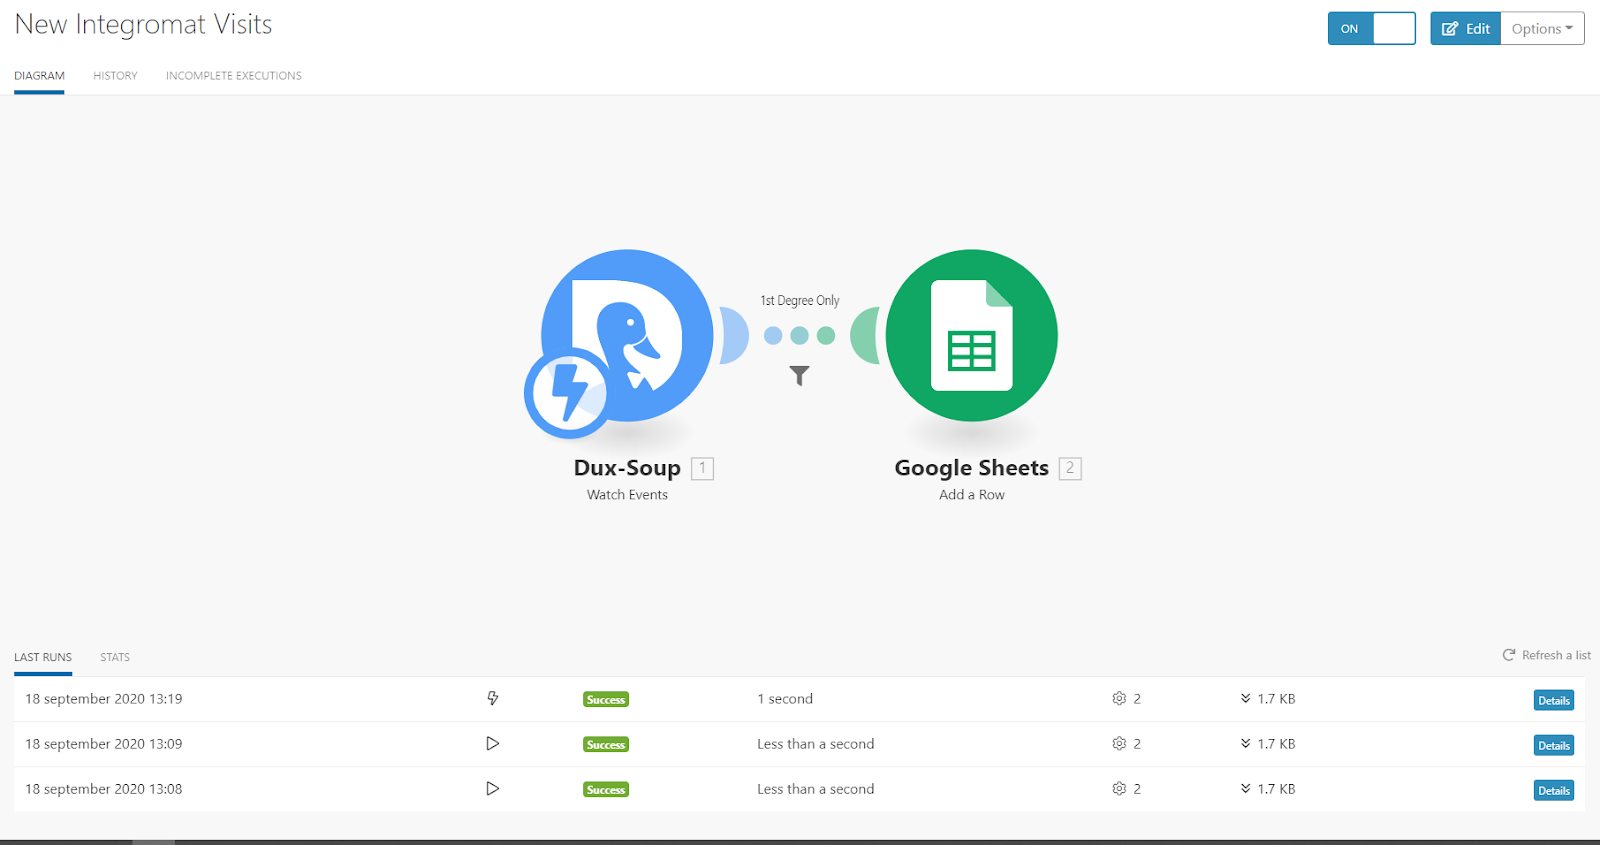Click the Refresh a list link
The image size is (1600, 845).
tap(1547, 655)
